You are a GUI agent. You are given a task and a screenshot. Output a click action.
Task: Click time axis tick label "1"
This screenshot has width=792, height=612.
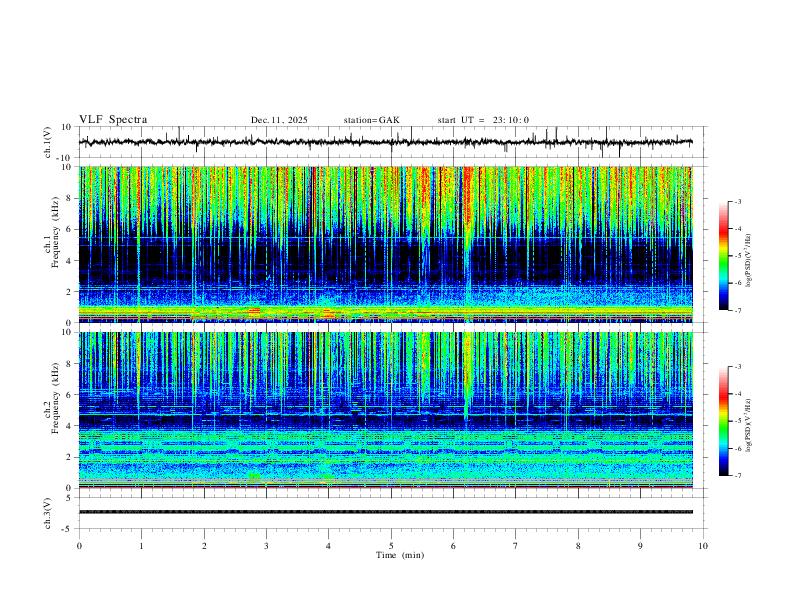pyautogui.click(x=141, y=546)
